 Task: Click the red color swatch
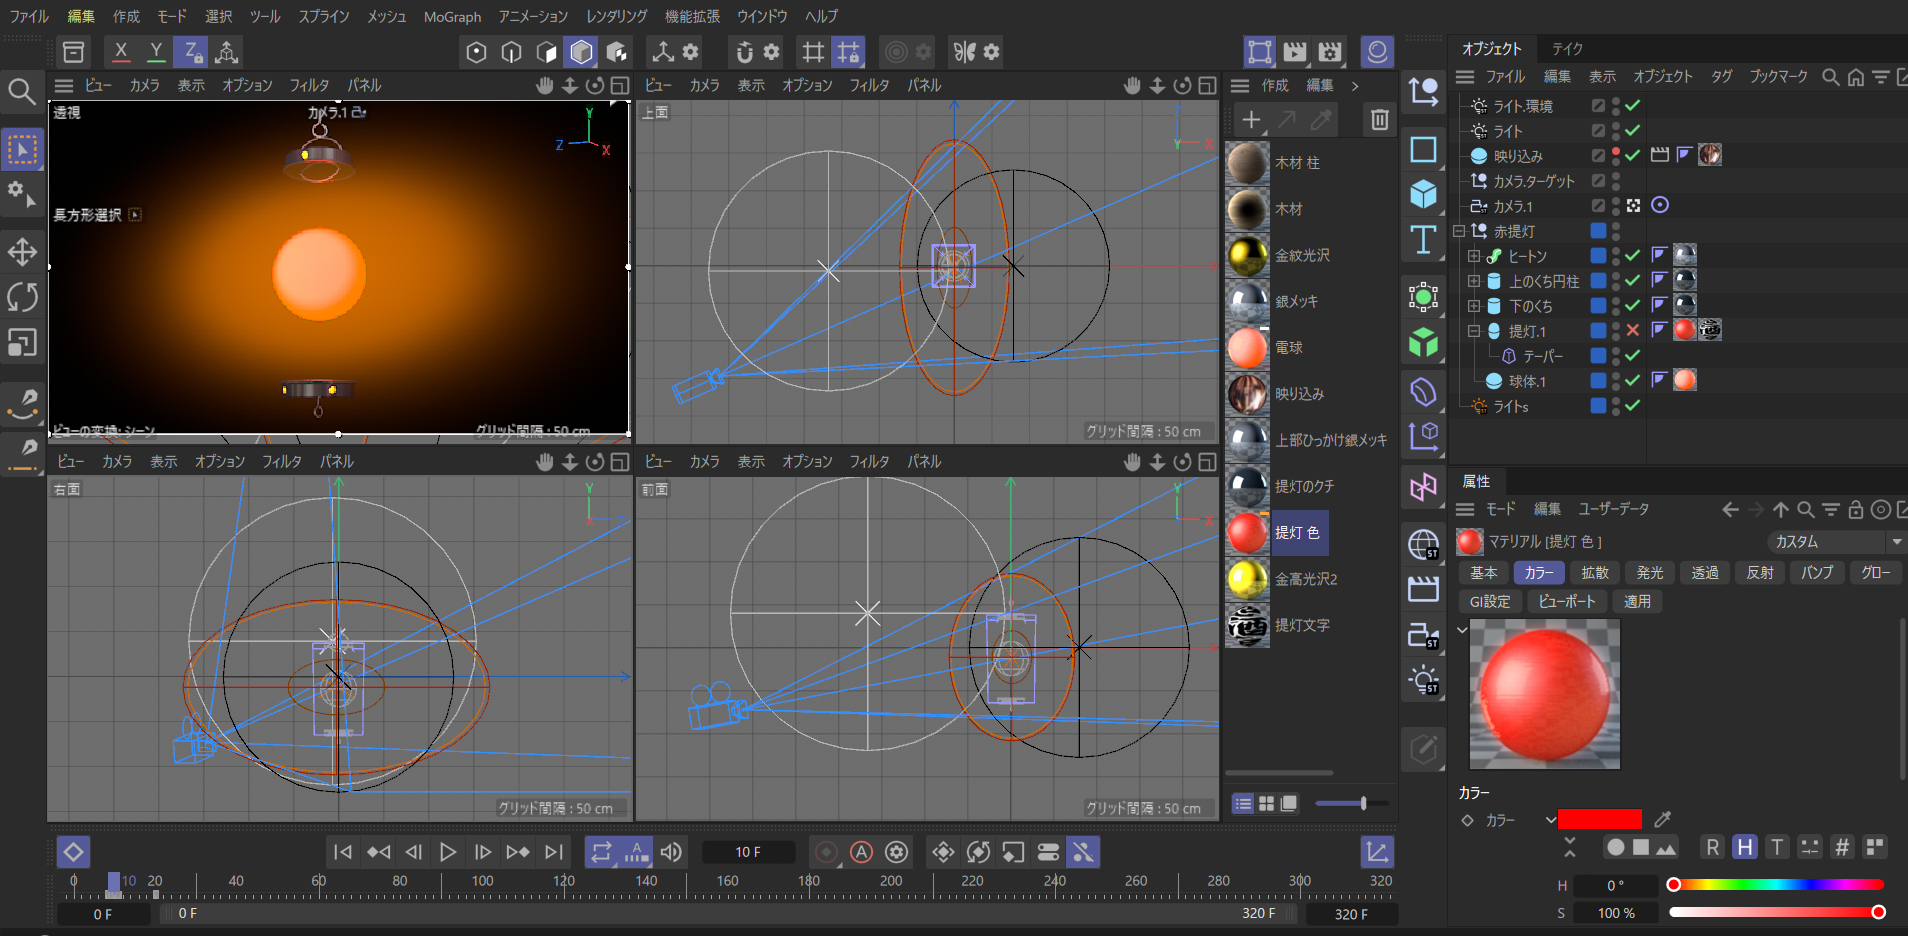click(1599, 820)
